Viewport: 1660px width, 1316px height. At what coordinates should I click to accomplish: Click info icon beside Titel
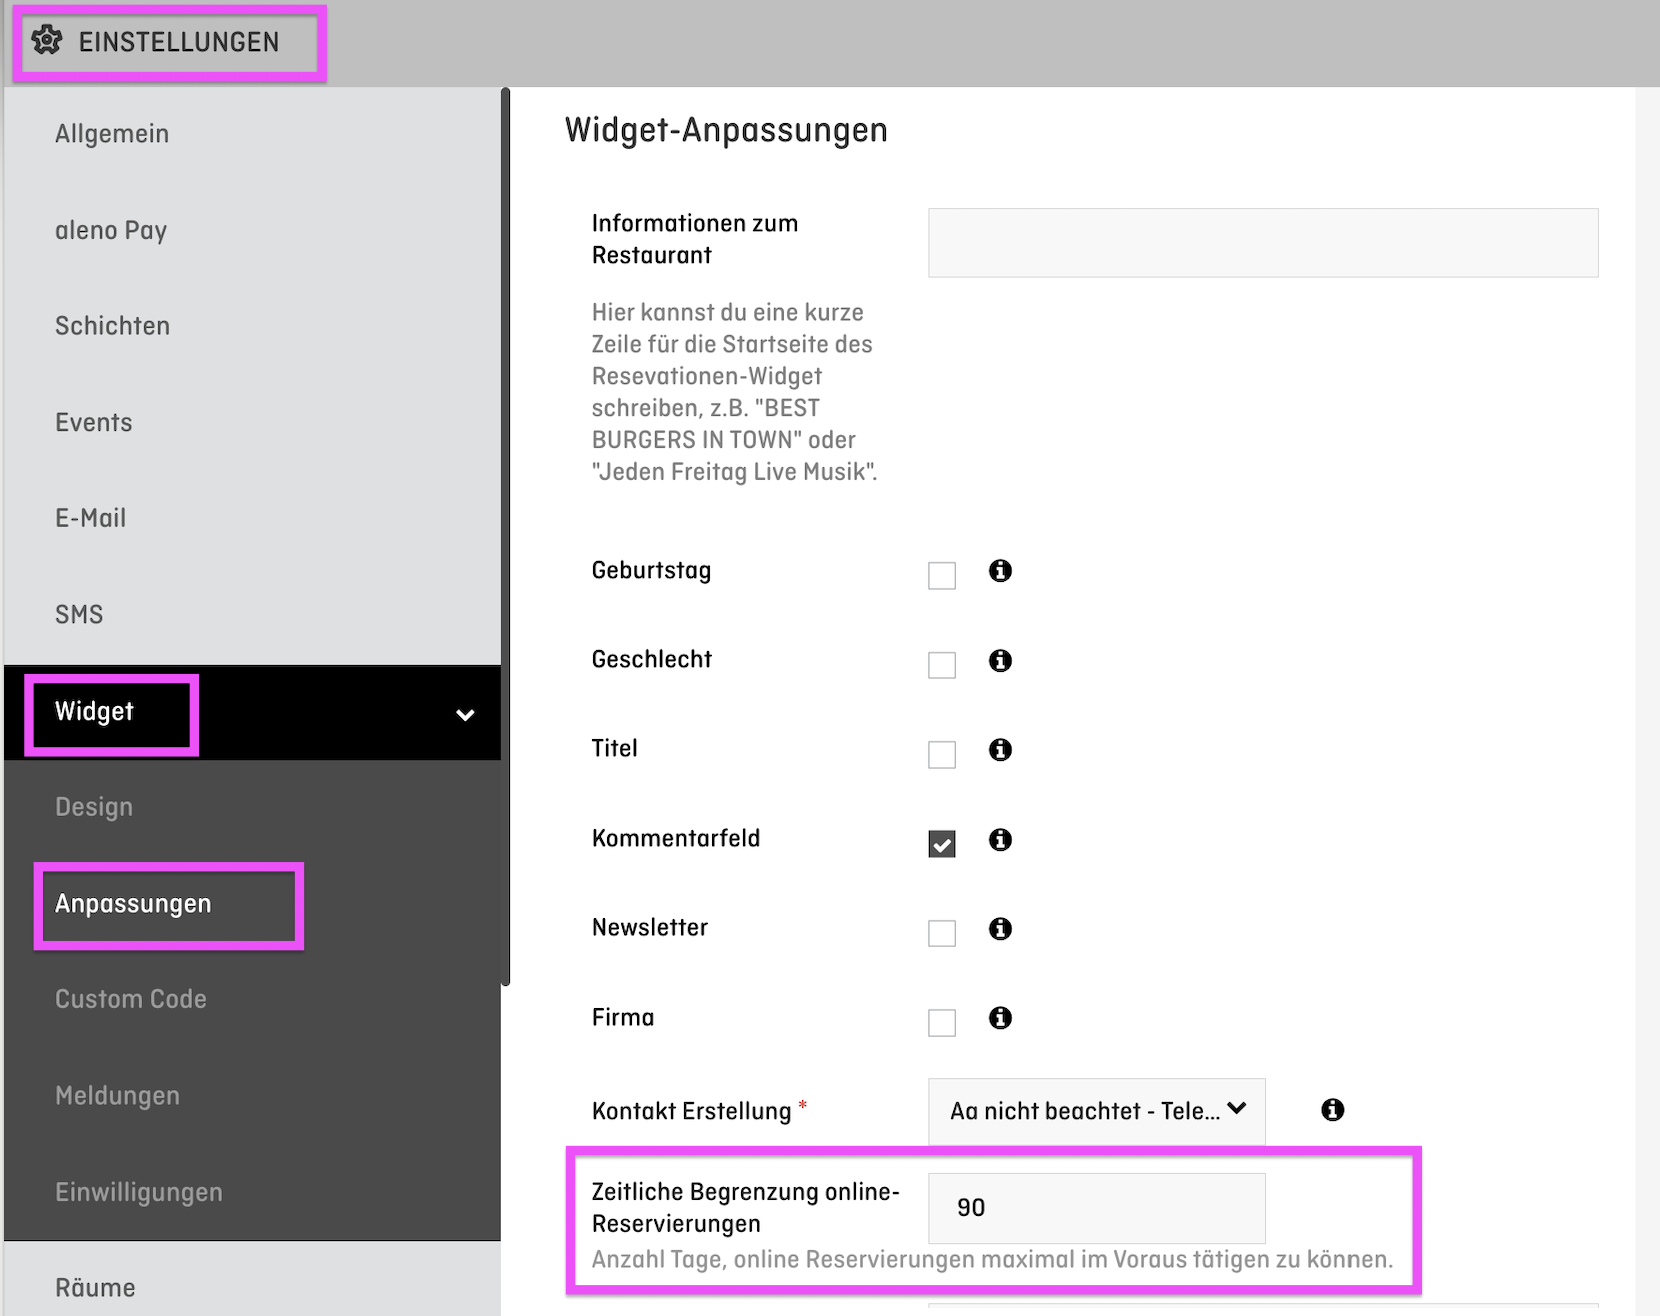[x=1000, y=749]
